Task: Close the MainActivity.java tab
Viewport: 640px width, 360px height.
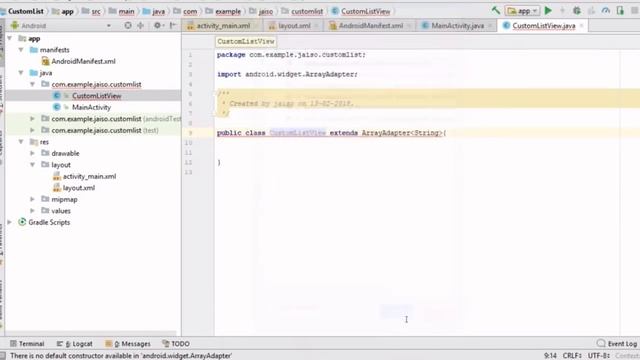Action: coord(490,26)
